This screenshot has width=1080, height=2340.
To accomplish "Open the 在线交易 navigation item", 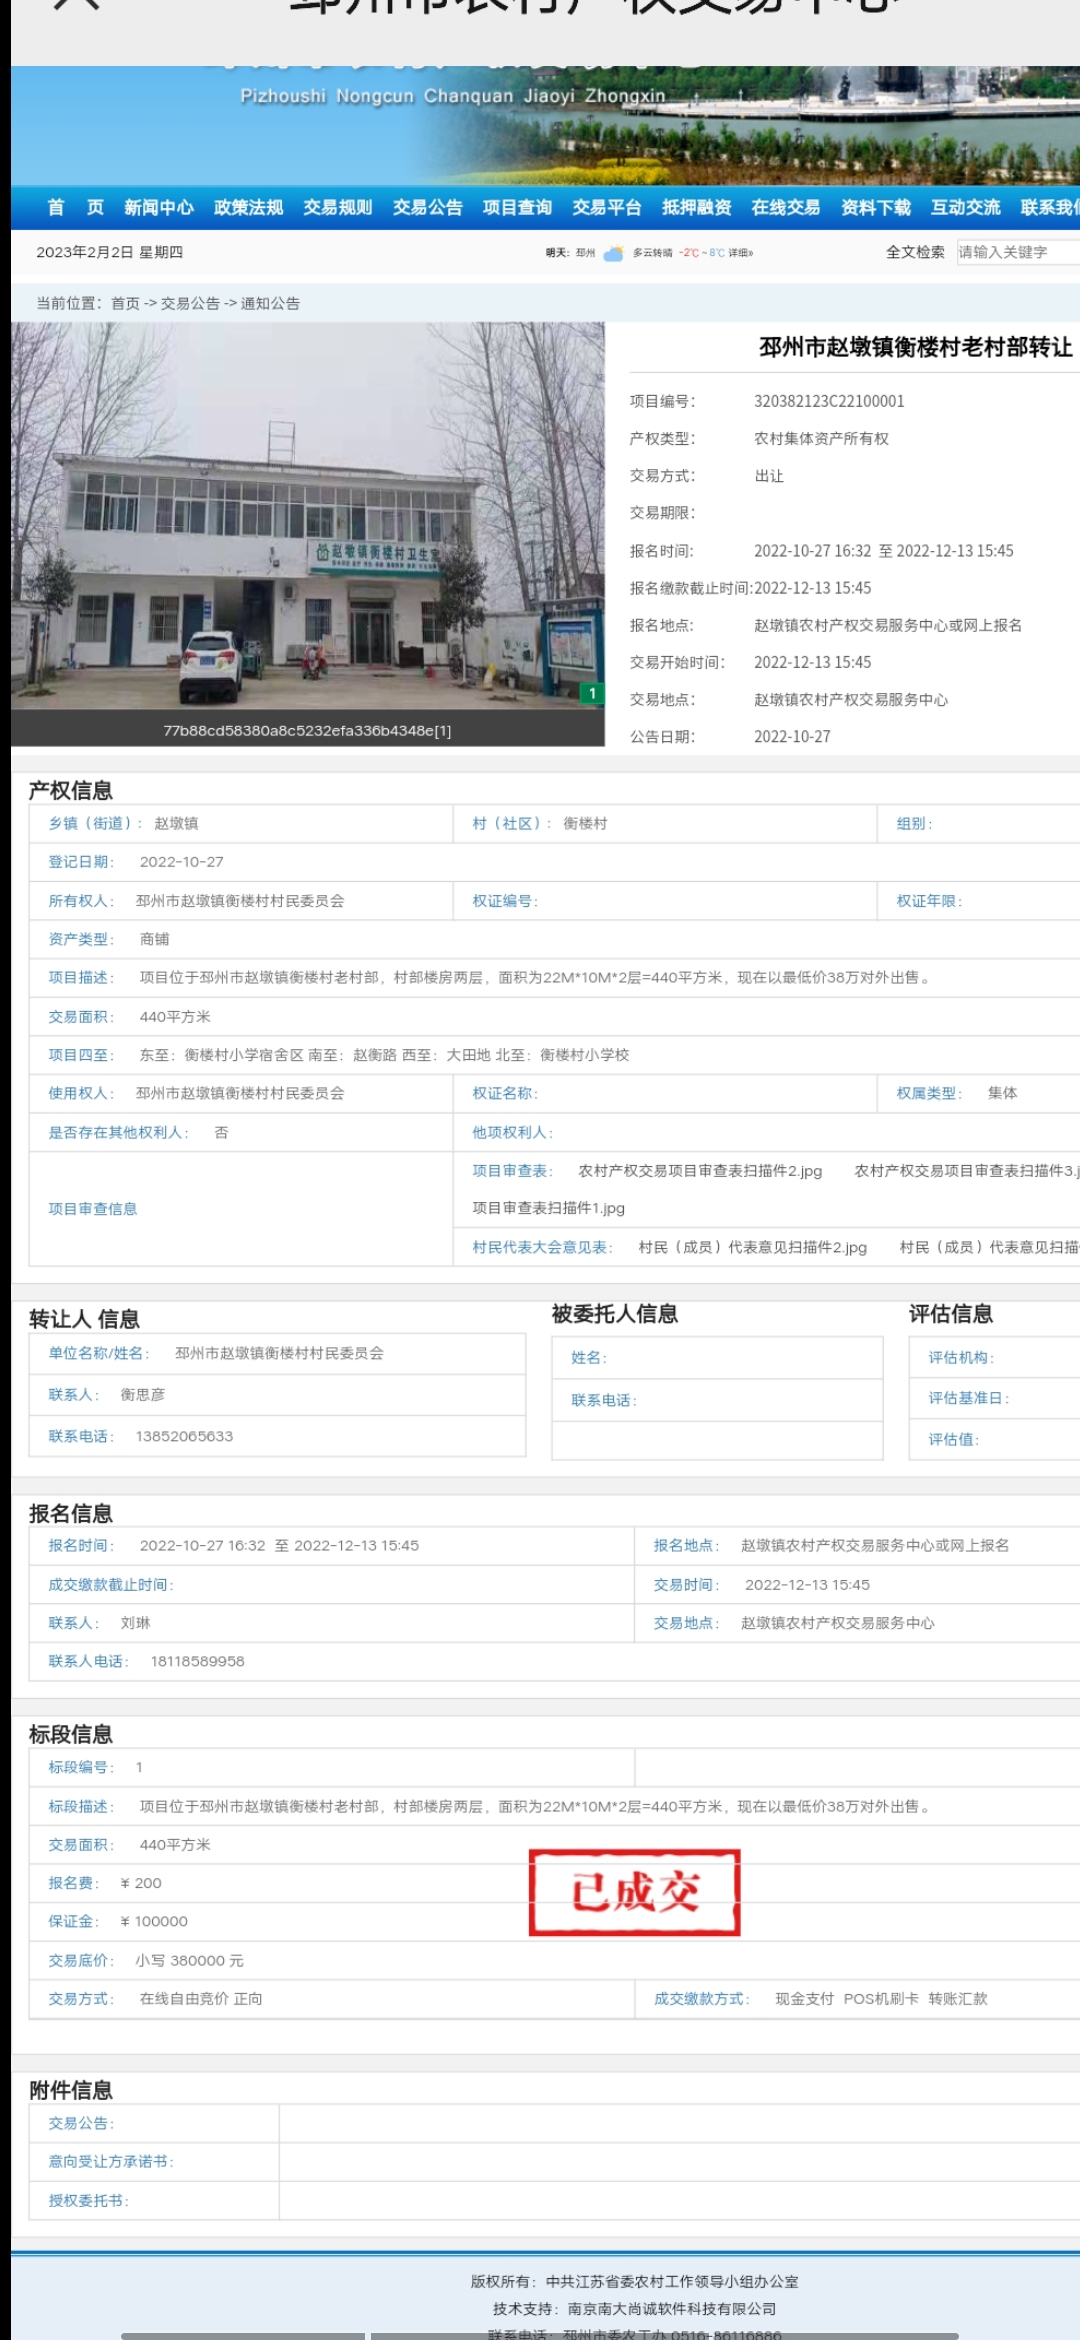I will tap(786, 207).
